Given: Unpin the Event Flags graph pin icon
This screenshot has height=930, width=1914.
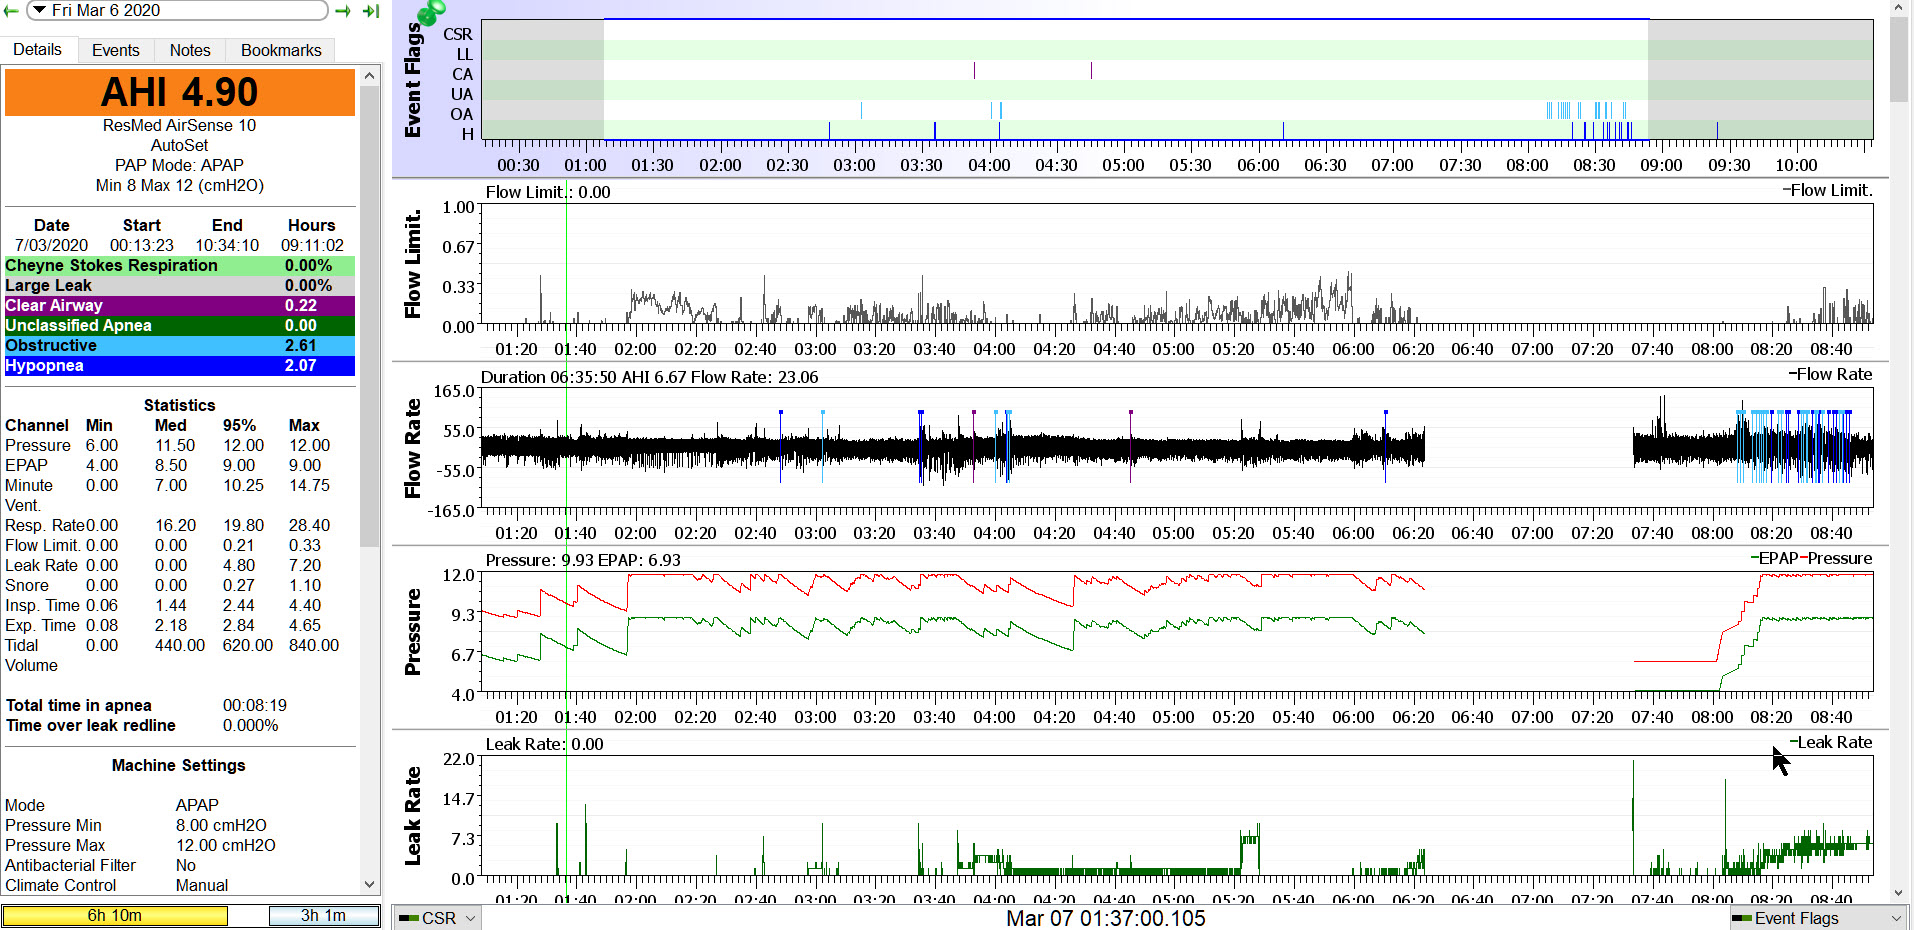Looking at the screenshot, I should tap(431, 12).
